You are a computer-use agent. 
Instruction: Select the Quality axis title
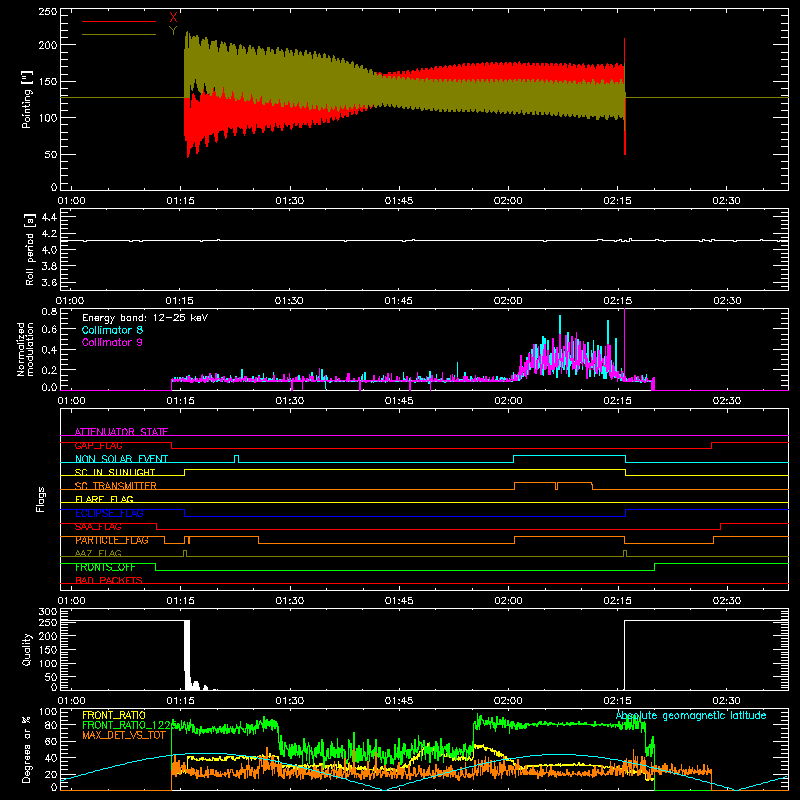[27, 649]
